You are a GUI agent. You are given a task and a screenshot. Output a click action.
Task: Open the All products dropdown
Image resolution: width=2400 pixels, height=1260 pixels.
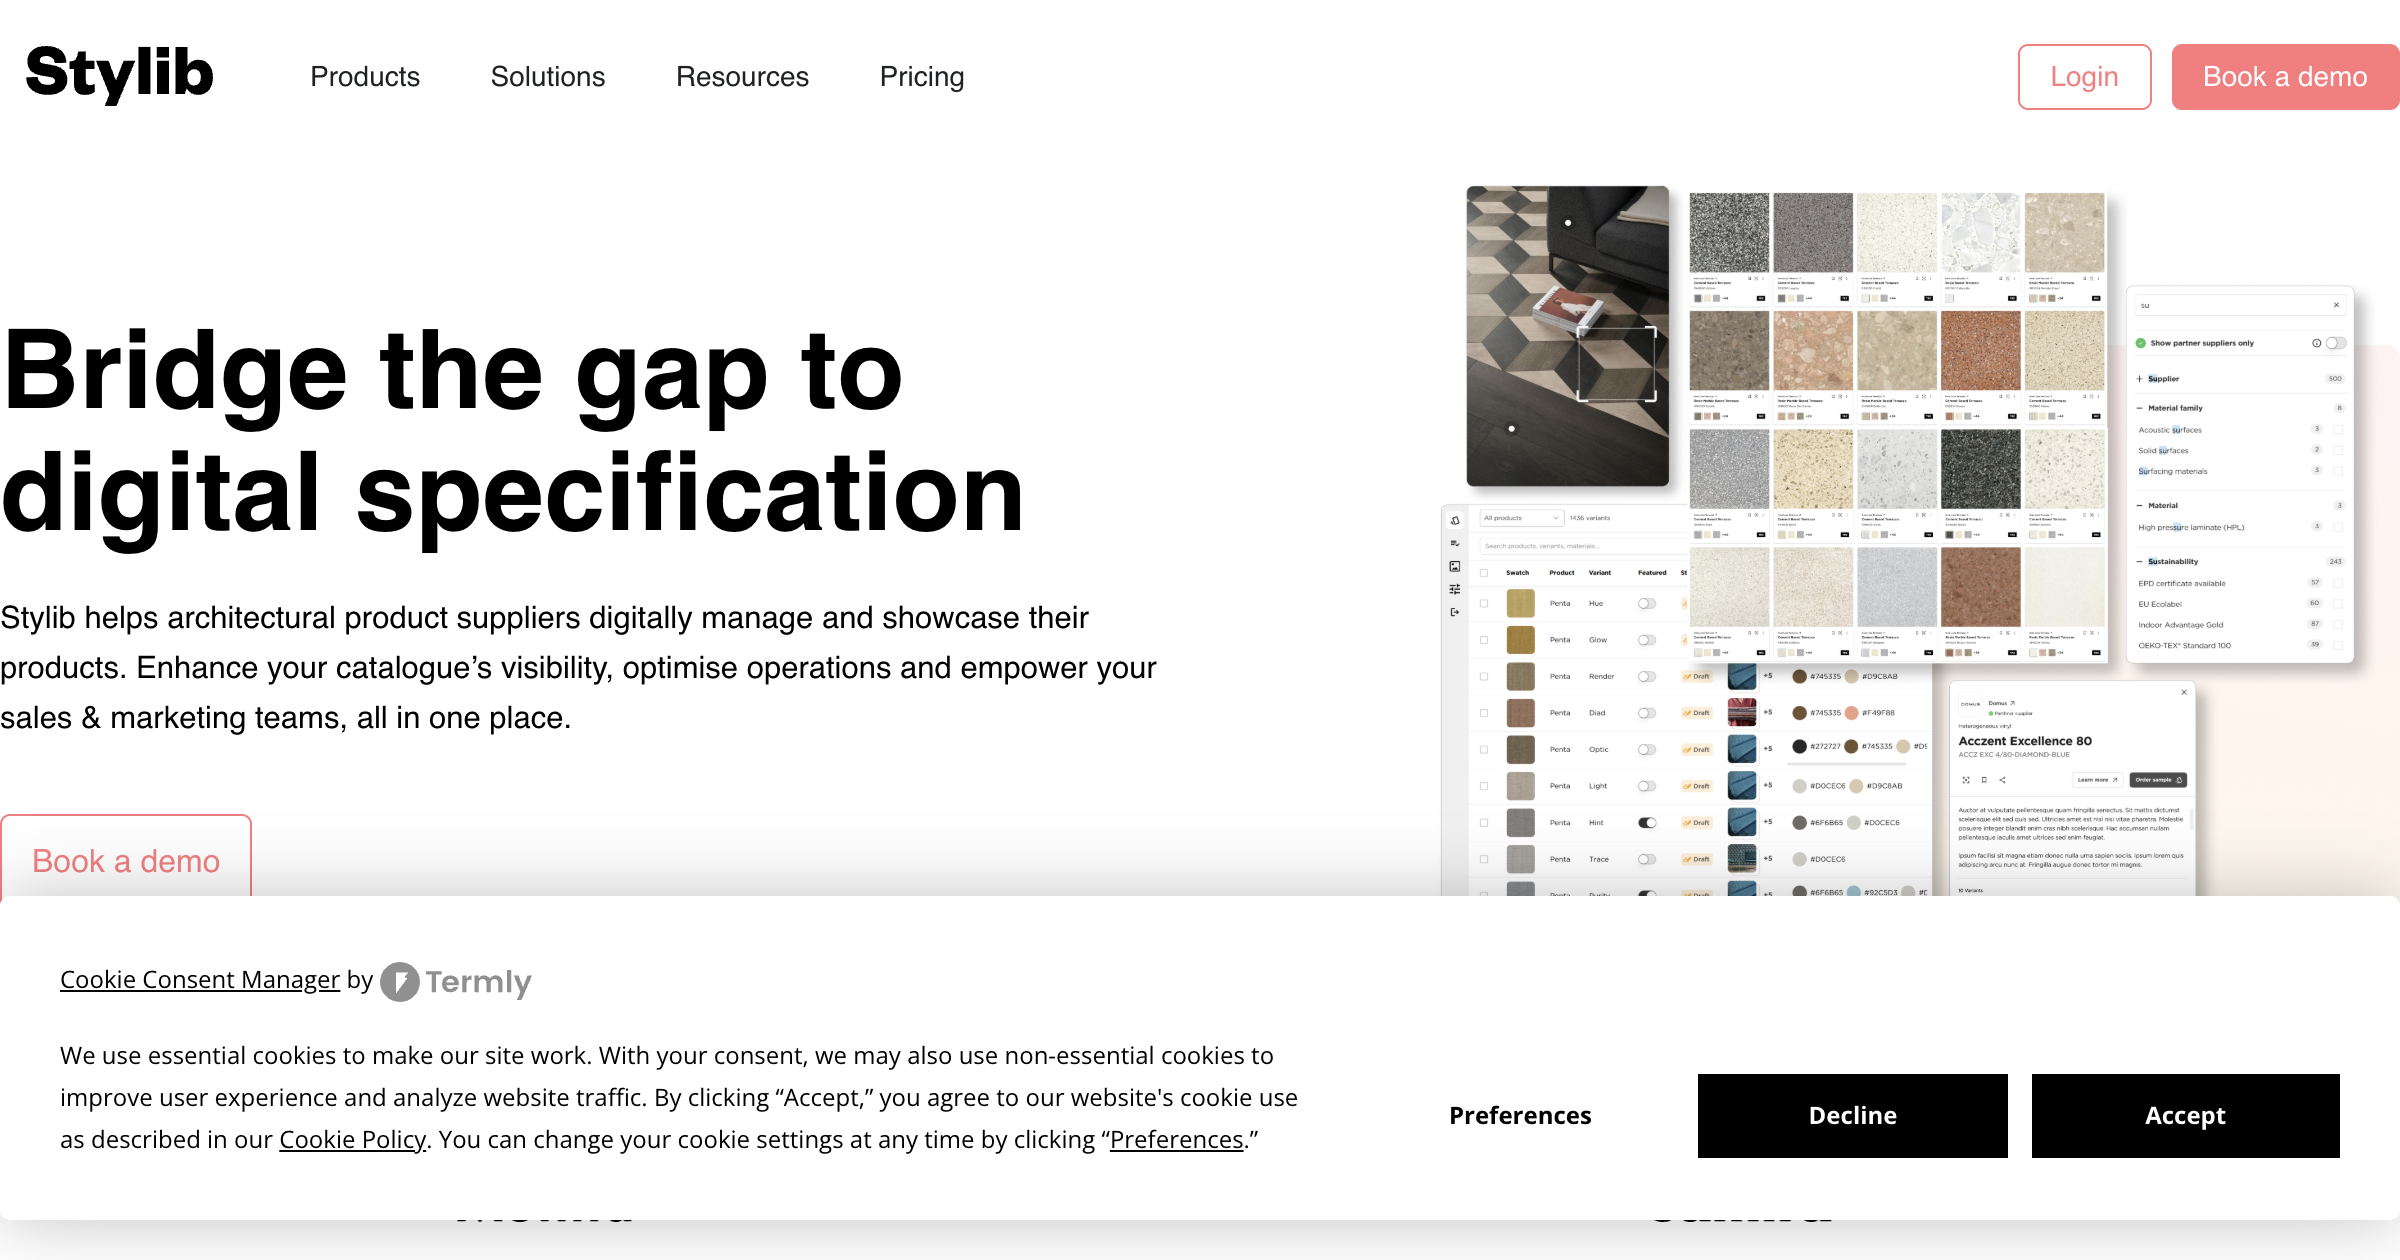pos(1521,518)
